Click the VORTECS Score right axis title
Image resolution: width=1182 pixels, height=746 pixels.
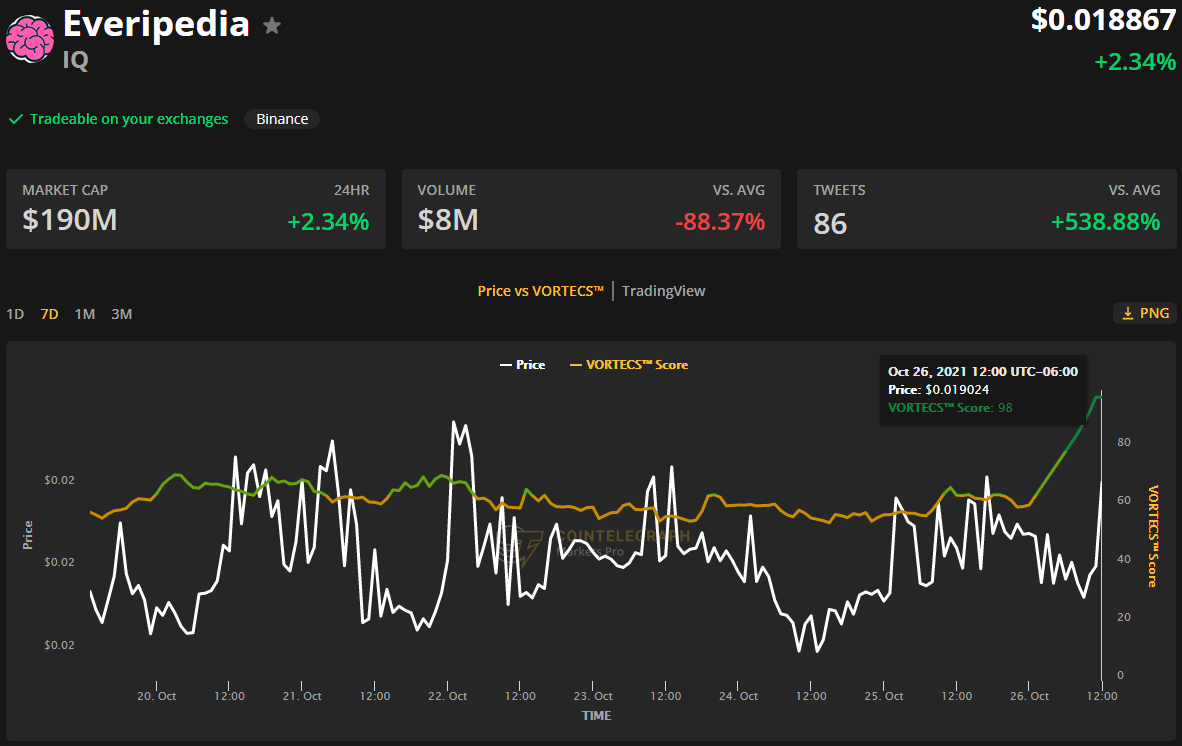pos(1153,536)
